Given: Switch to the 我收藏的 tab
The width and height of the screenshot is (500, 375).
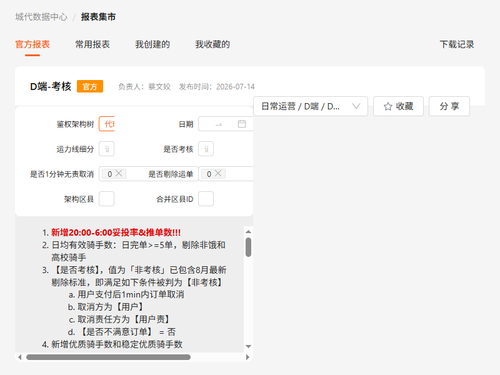Looking at the screenshot, I should tap(212, 44).
